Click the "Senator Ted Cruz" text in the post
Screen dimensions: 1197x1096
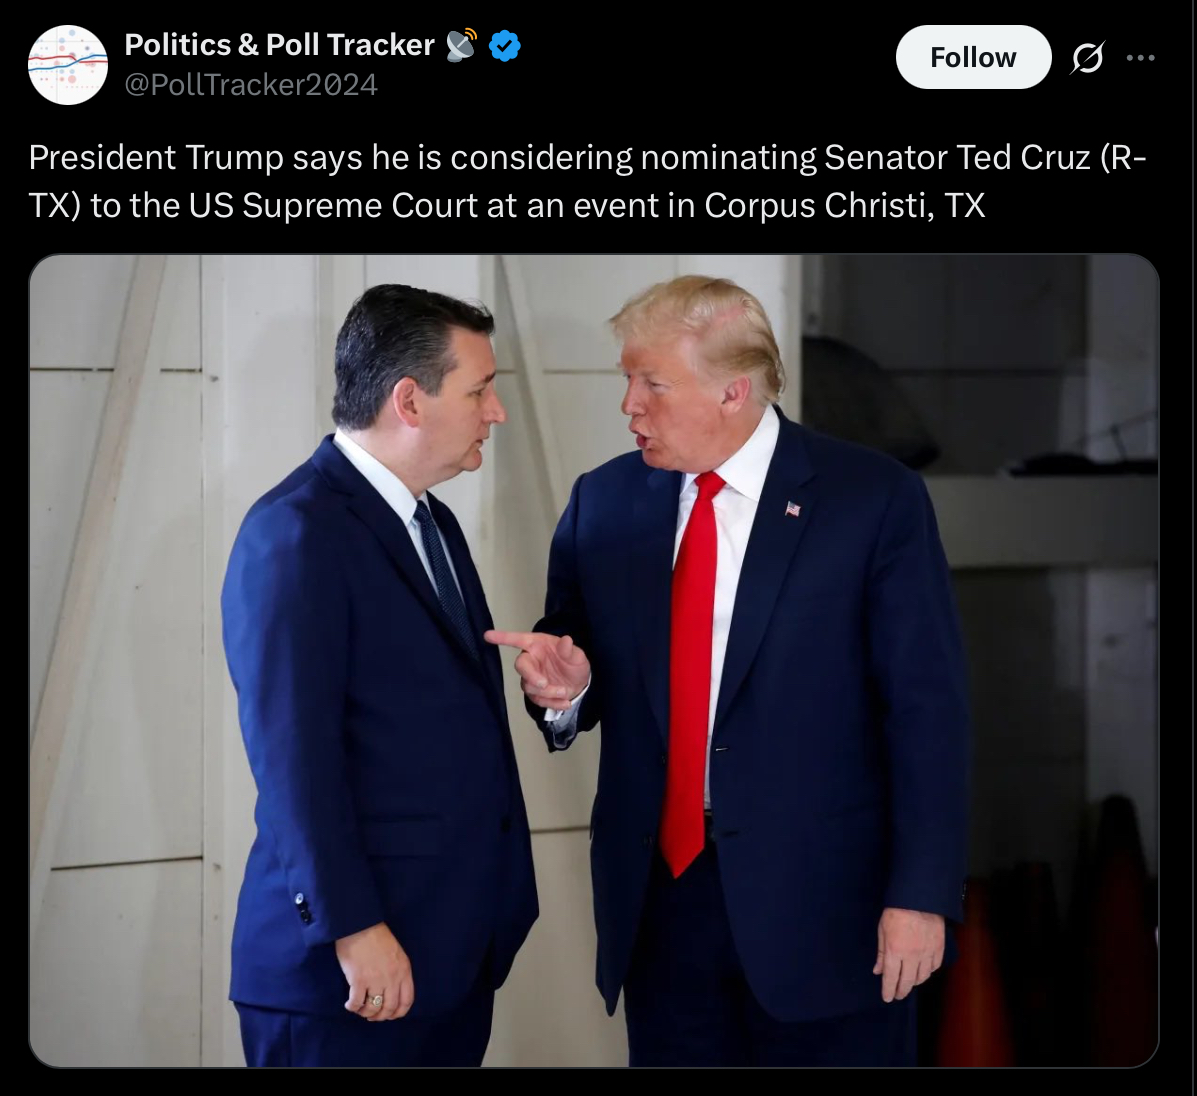[x=957, y=157]
